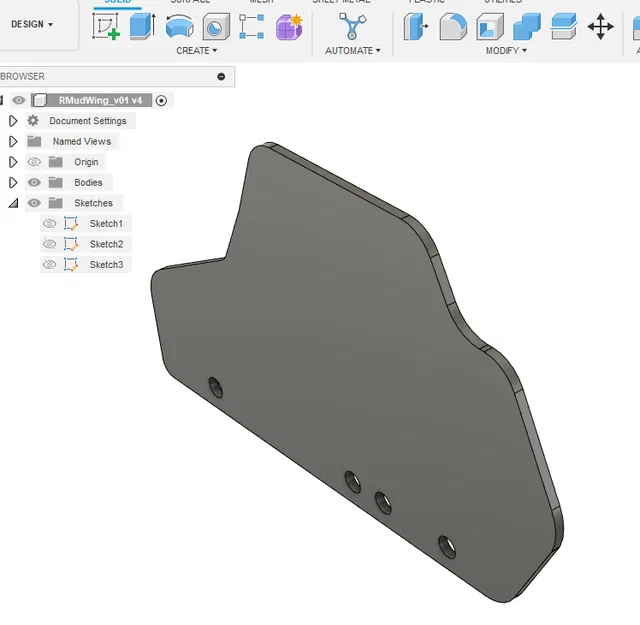The height and width of the screenshot is (625, 640).
Task: Click the Document Settings gear icon
Action: pyautogui.click(x=33, y=121)
